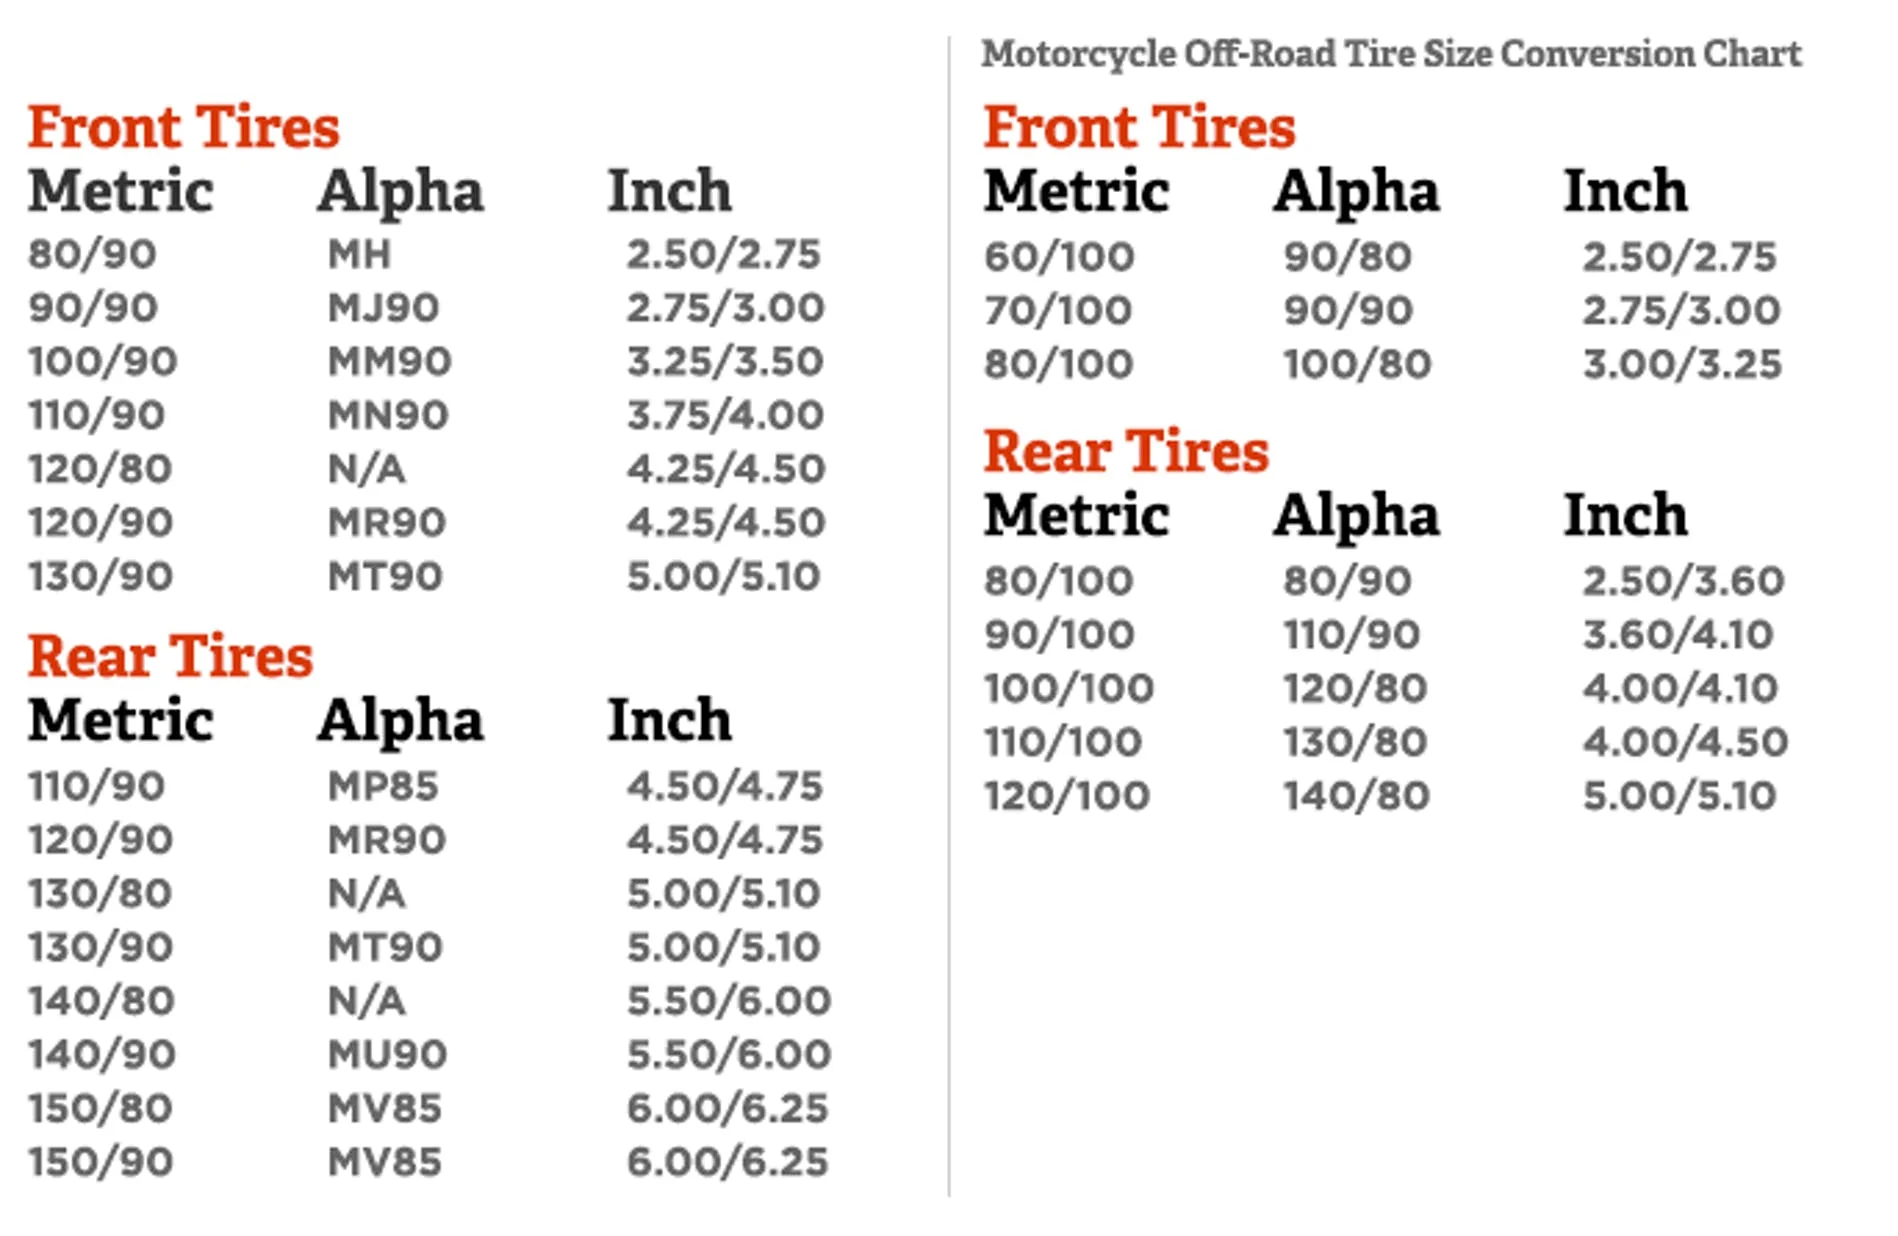Screen dimensions: 1898x1236
Task: Click the 3.00/3.25 inch size
Action: pos(1682,365)
